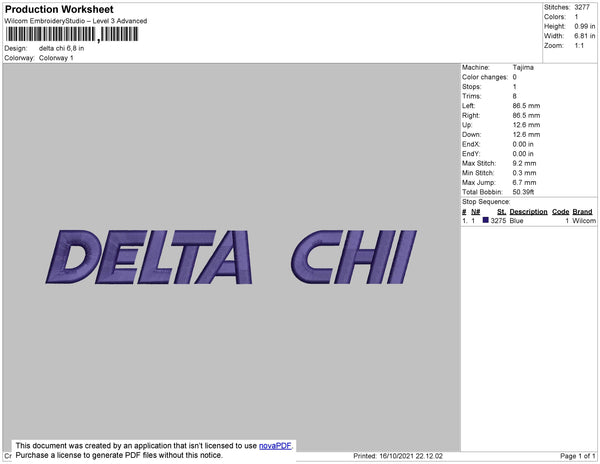The image size is (600, 464).
Task: Select the Width value 6.81 in
Action: click(585, 36)
